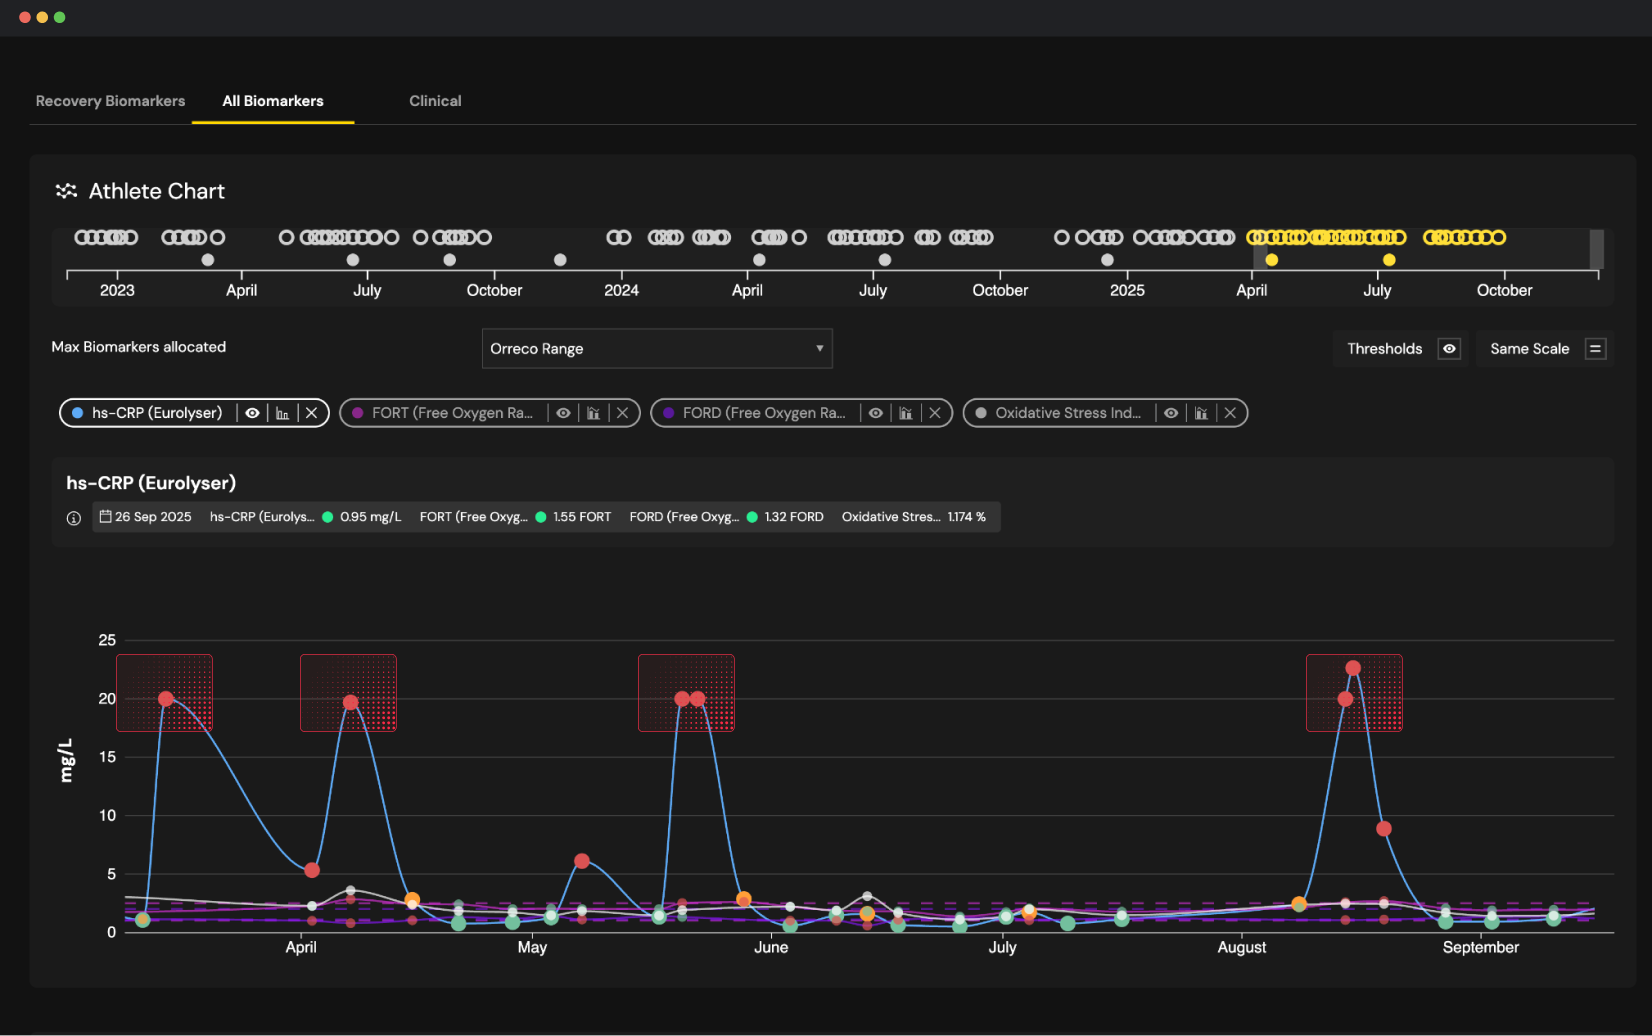
Task: Click the calendar icon next to 26 Sep 2025
Action: [x=106, y=516]
